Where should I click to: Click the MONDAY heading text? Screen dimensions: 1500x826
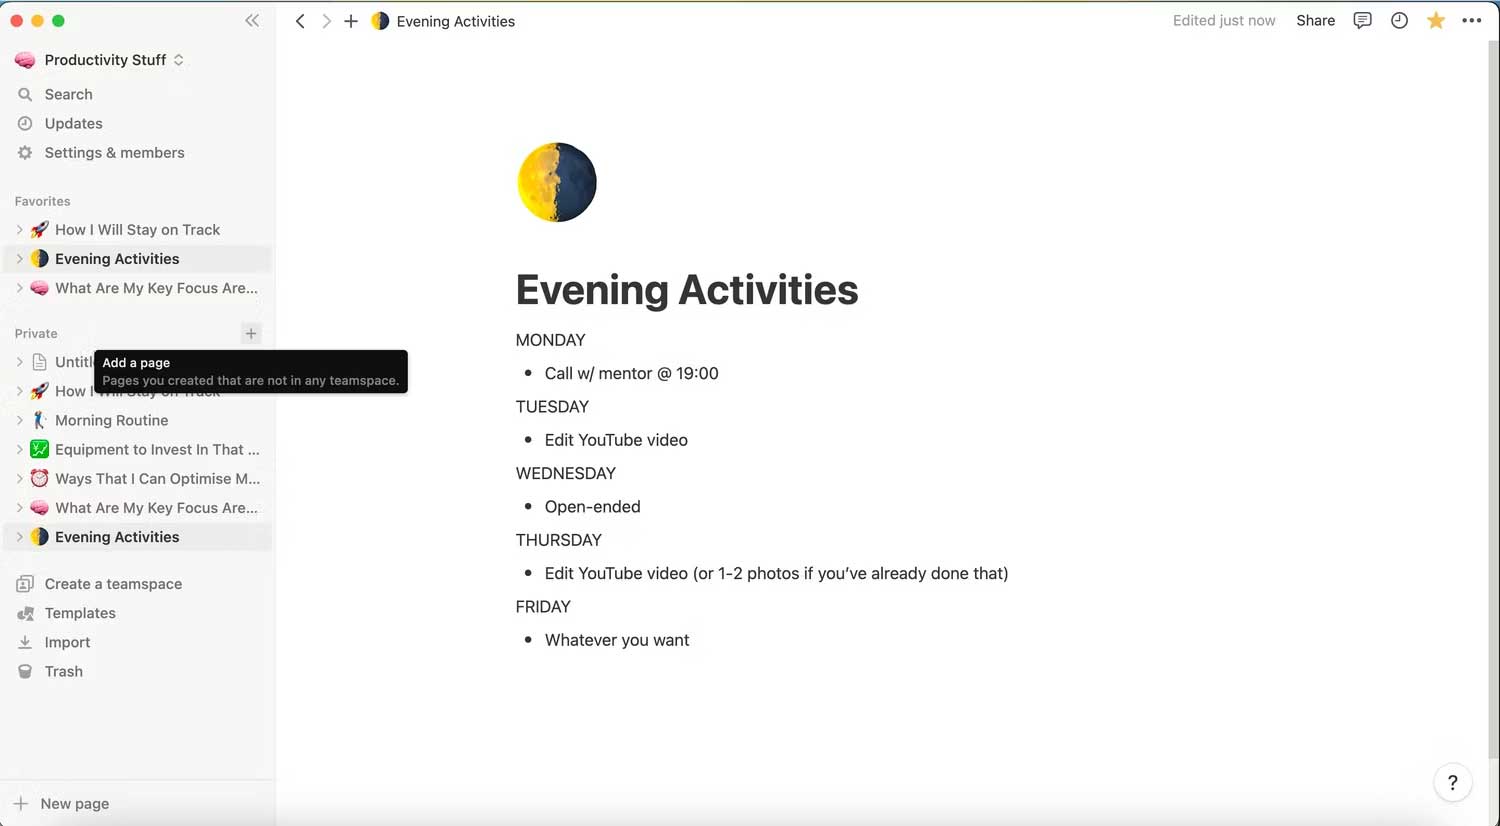(550, 340)
